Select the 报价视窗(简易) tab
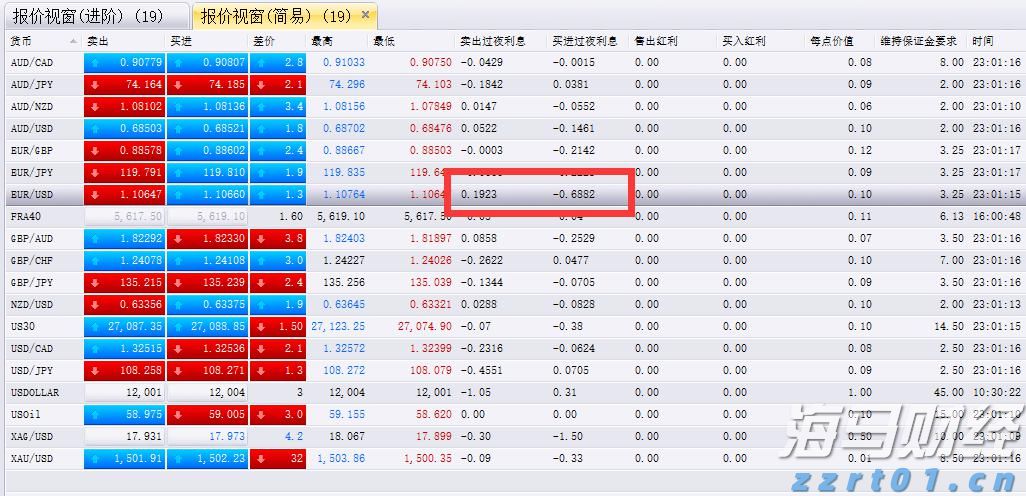This screenshot has width=1026, height=496. (x=275, y=16)
